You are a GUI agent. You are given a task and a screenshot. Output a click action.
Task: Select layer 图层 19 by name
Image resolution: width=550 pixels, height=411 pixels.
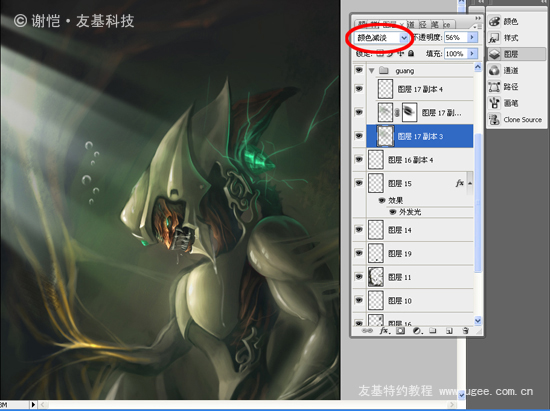pyautogui.click(x=400, y=254)
